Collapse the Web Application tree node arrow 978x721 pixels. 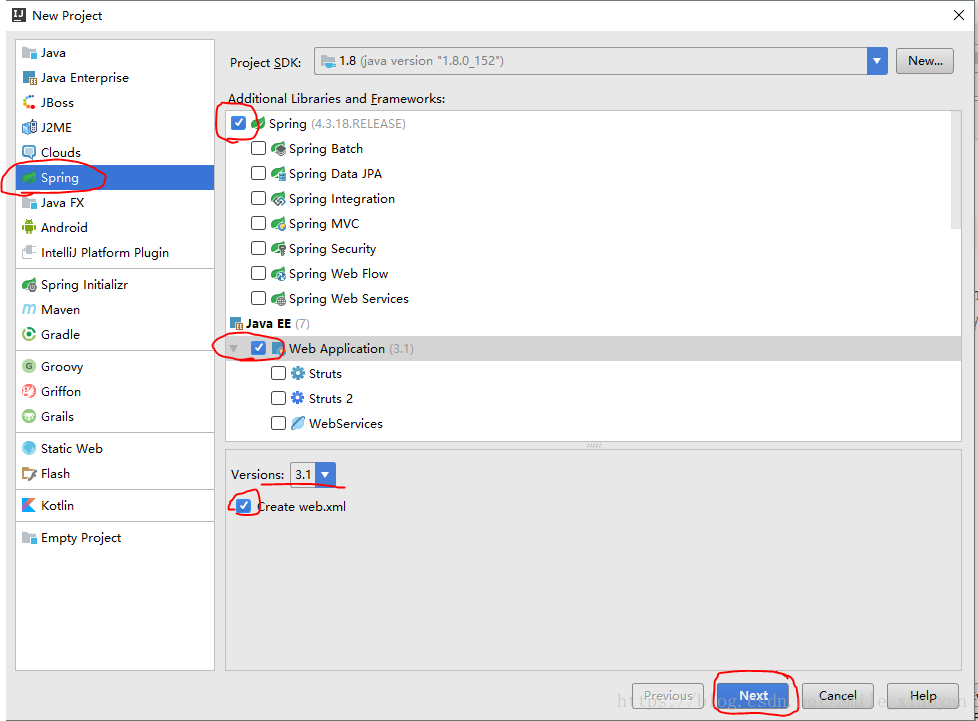click(234, 349)
